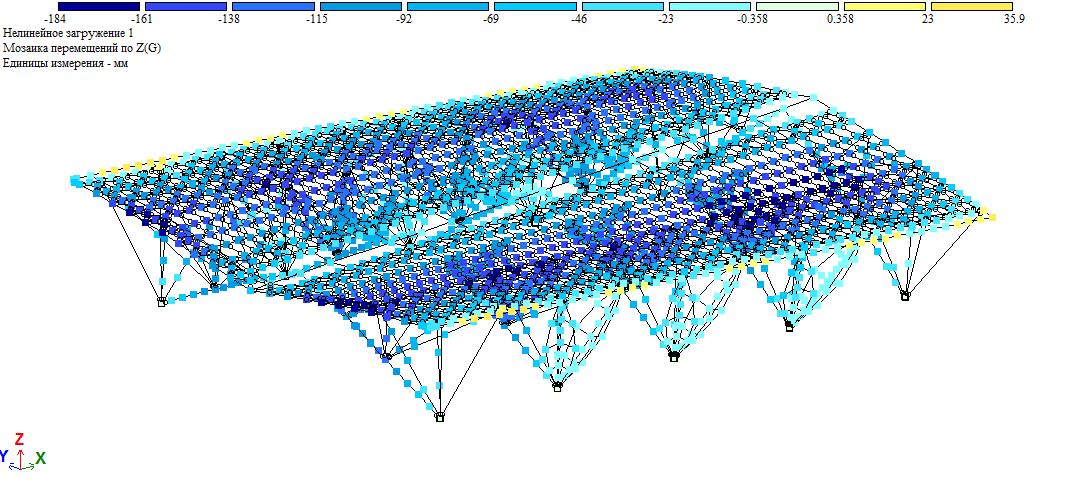Select the color band between -92 and -69
The width and height of the screenshot is (1067, 489).
point(448,6)
